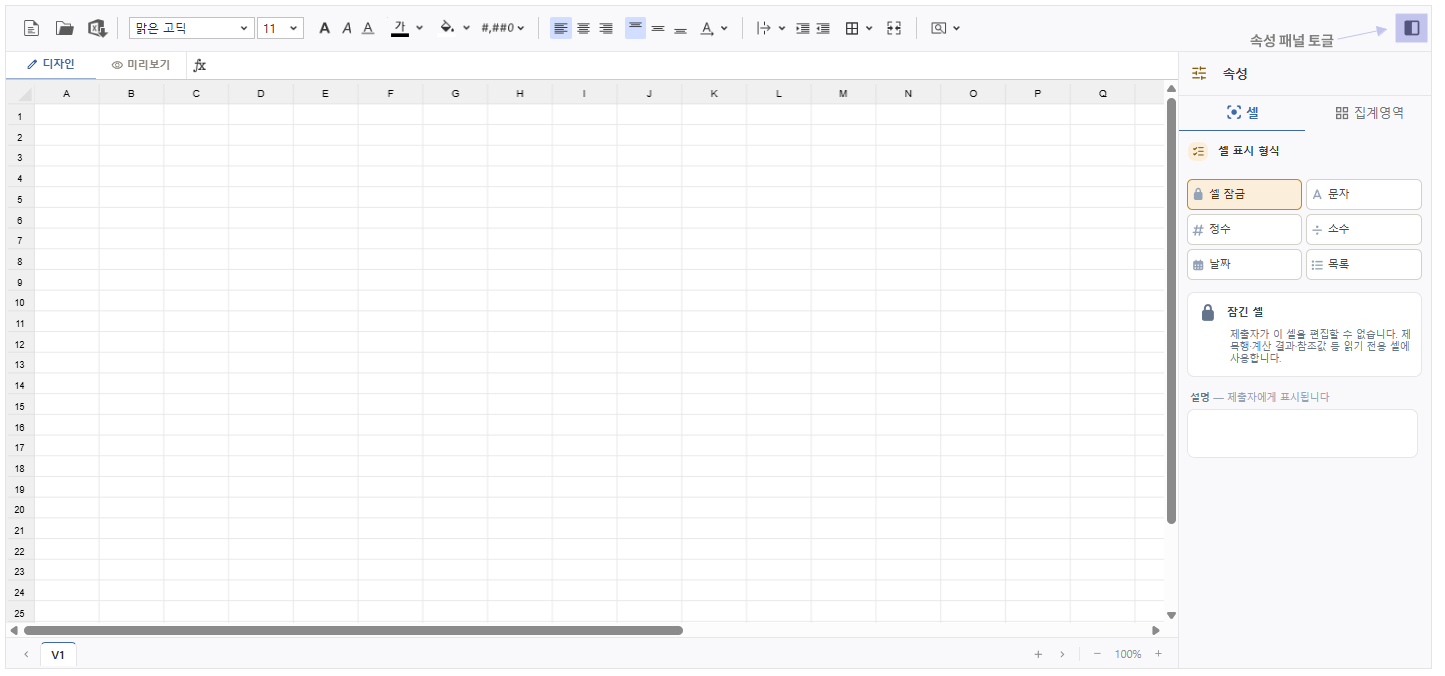Image resolution: width=1445 pixels, height=676 pixels.
Task: Align text to the right
Action: (606, 28)
